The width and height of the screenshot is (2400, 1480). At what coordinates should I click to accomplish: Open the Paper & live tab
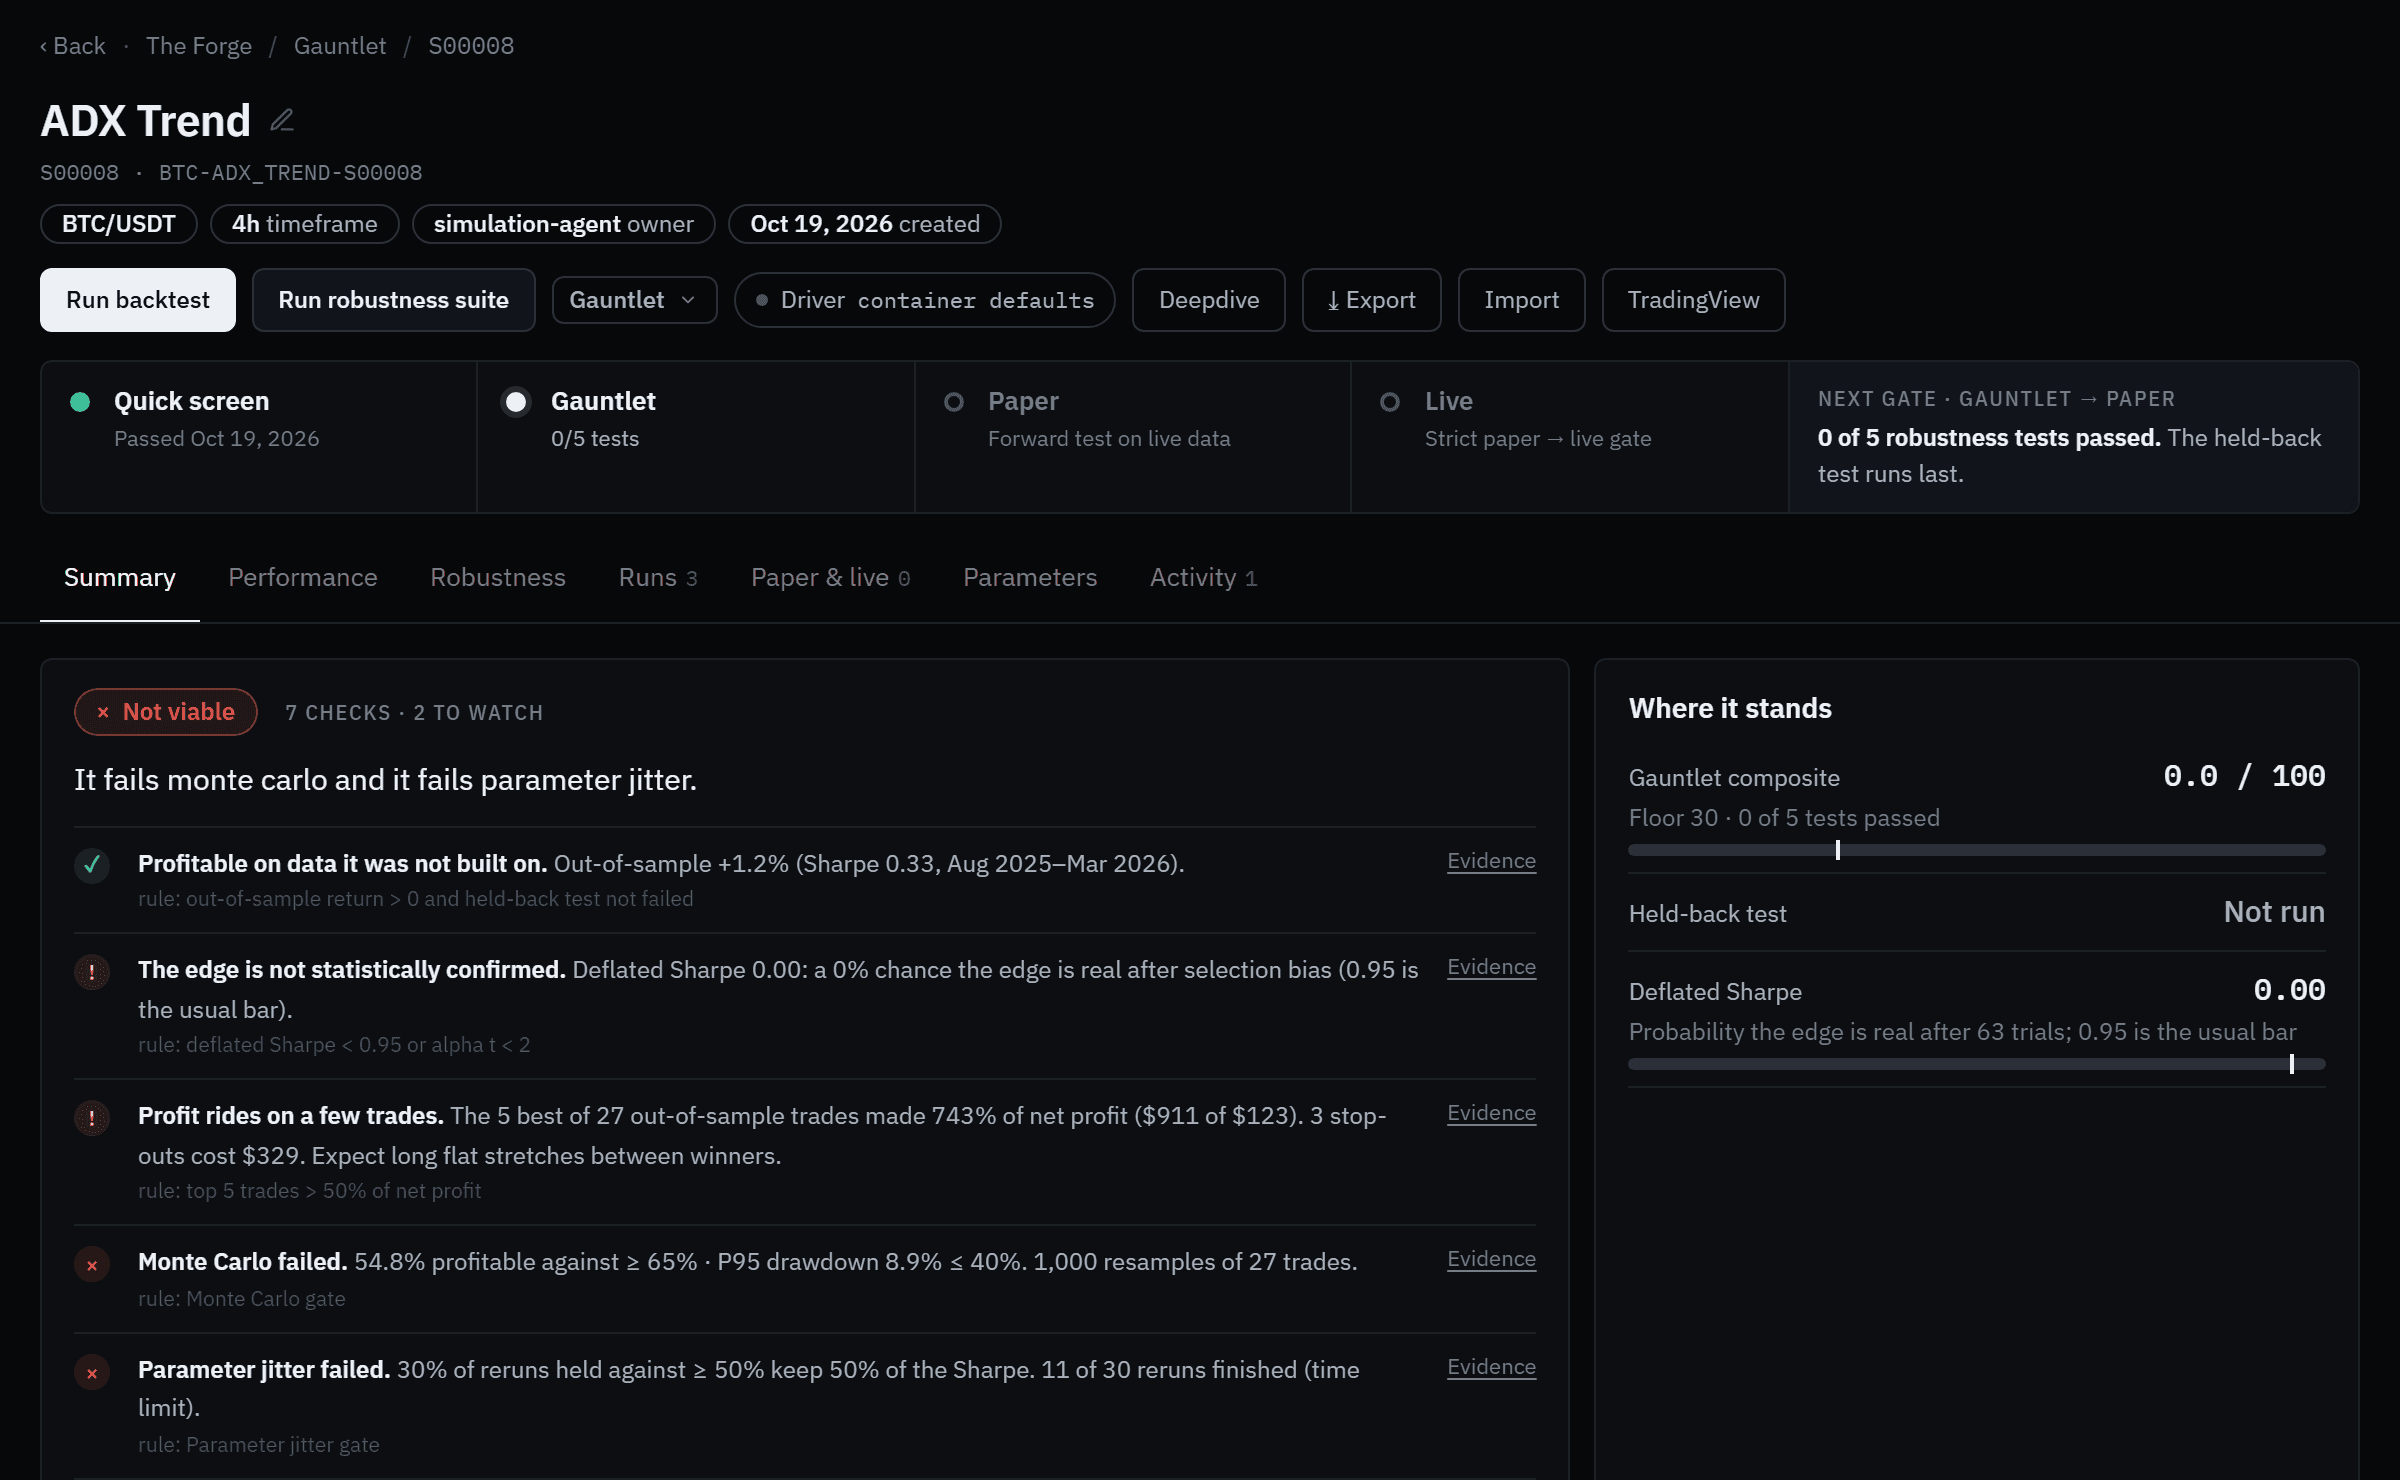pos(830,578)
